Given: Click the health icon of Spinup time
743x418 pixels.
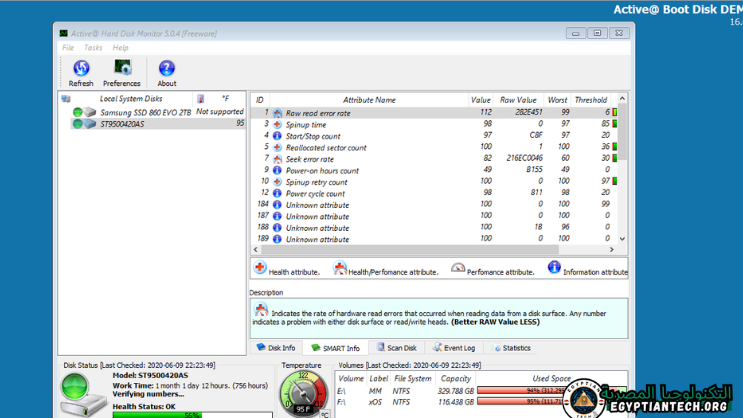Looking at the screenshot, I should (278, 124).
